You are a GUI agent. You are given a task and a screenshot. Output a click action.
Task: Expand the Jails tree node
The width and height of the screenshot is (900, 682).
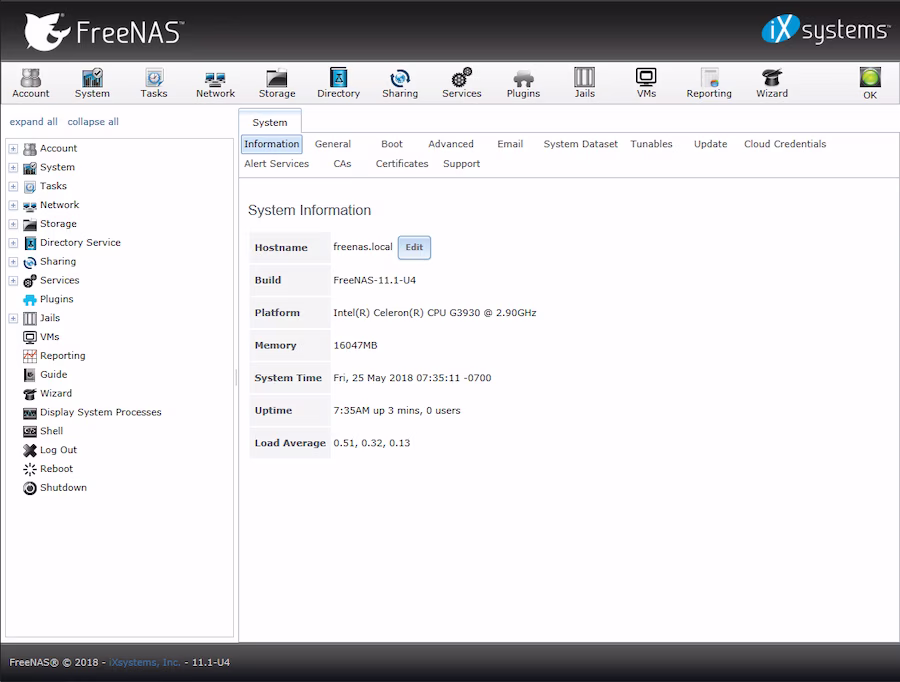coord(13,318)
